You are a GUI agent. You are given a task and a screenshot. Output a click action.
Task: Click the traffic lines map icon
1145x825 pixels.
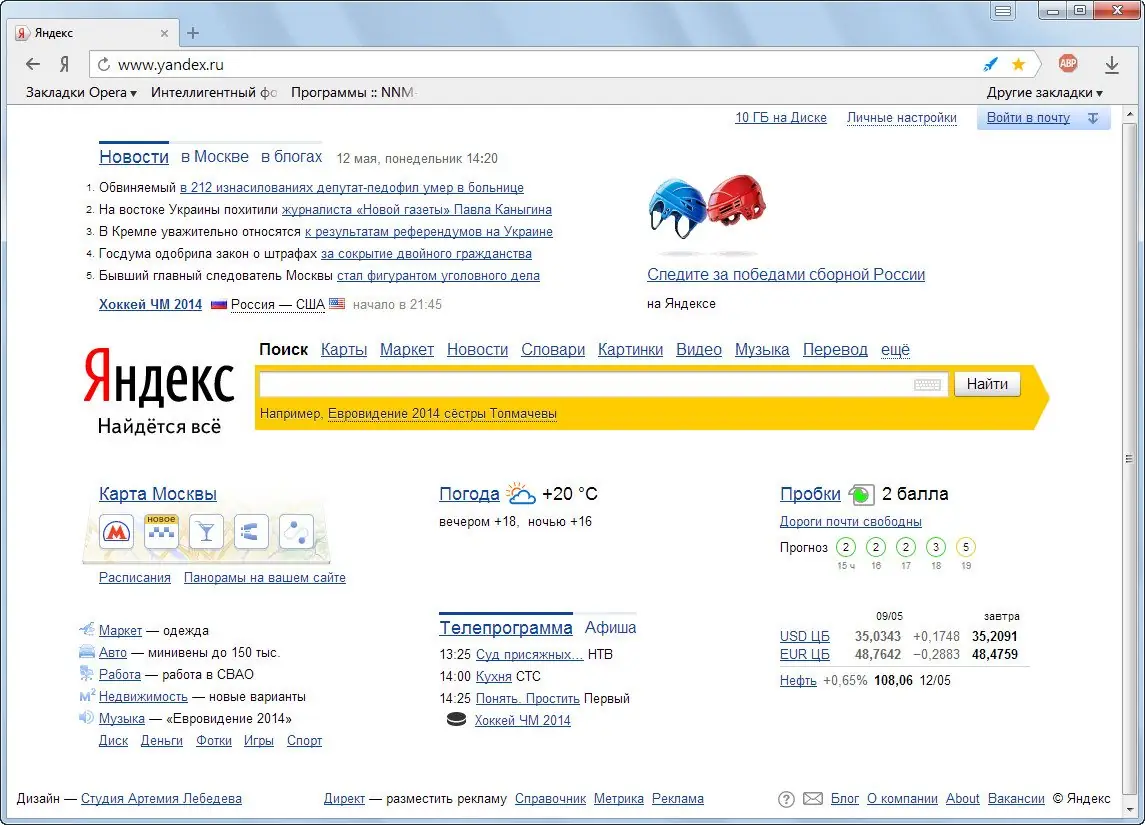pos(250,532)
